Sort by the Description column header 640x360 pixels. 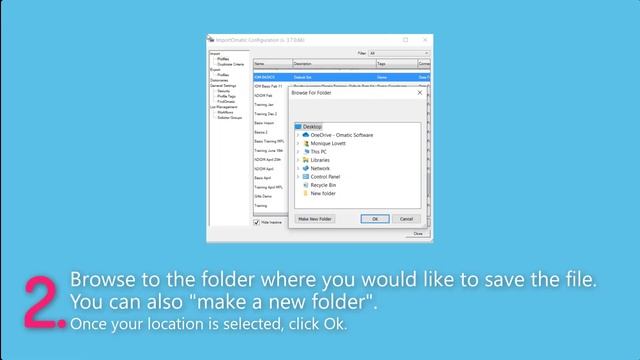coord(334,64)
